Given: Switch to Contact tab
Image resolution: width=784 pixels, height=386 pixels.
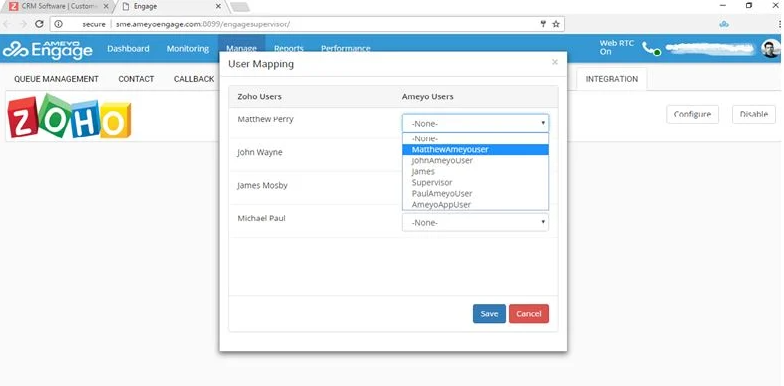Looking at the screenshot, I should [x=136, y=79].
